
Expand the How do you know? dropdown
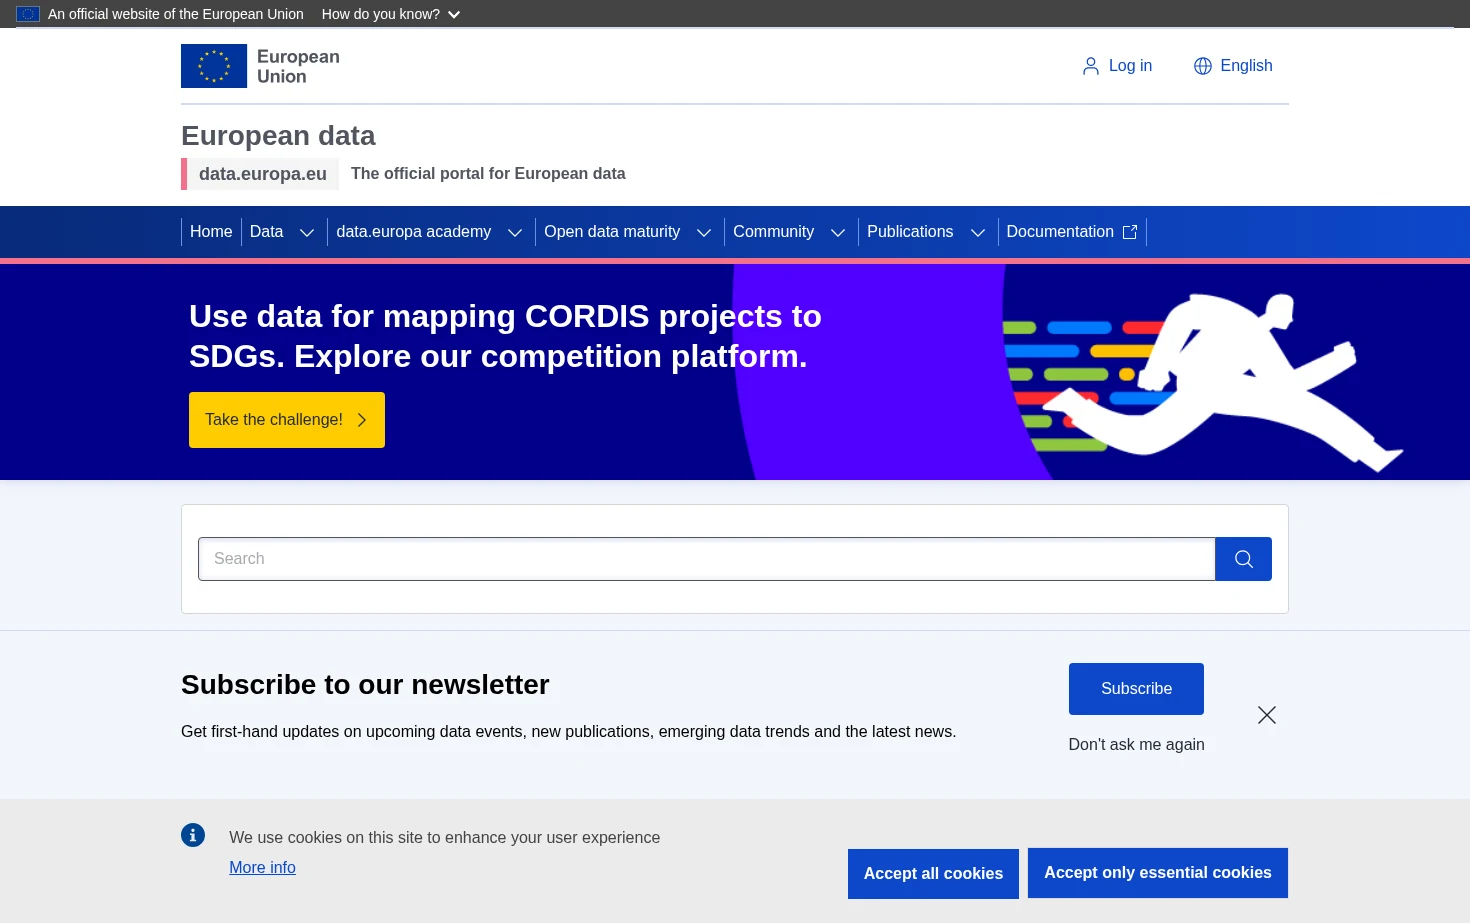[391, 14]
